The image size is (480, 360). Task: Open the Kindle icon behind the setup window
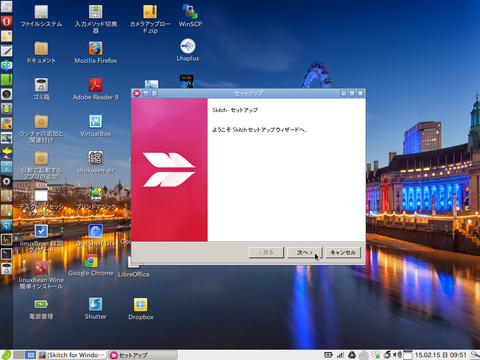click(187, 82)
